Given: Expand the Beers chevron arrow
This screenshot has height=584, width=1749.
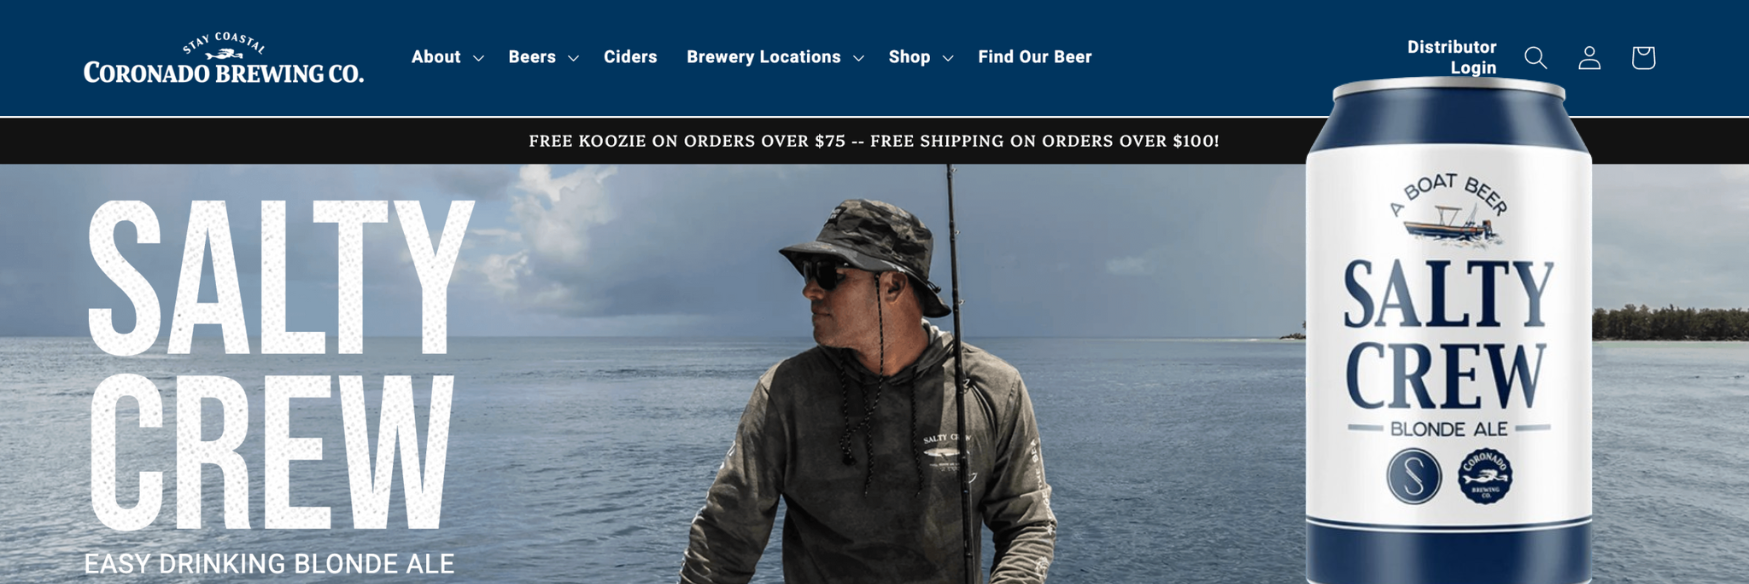Looking at the screenshot, I should pyautogui.click(x=573, y=58).
